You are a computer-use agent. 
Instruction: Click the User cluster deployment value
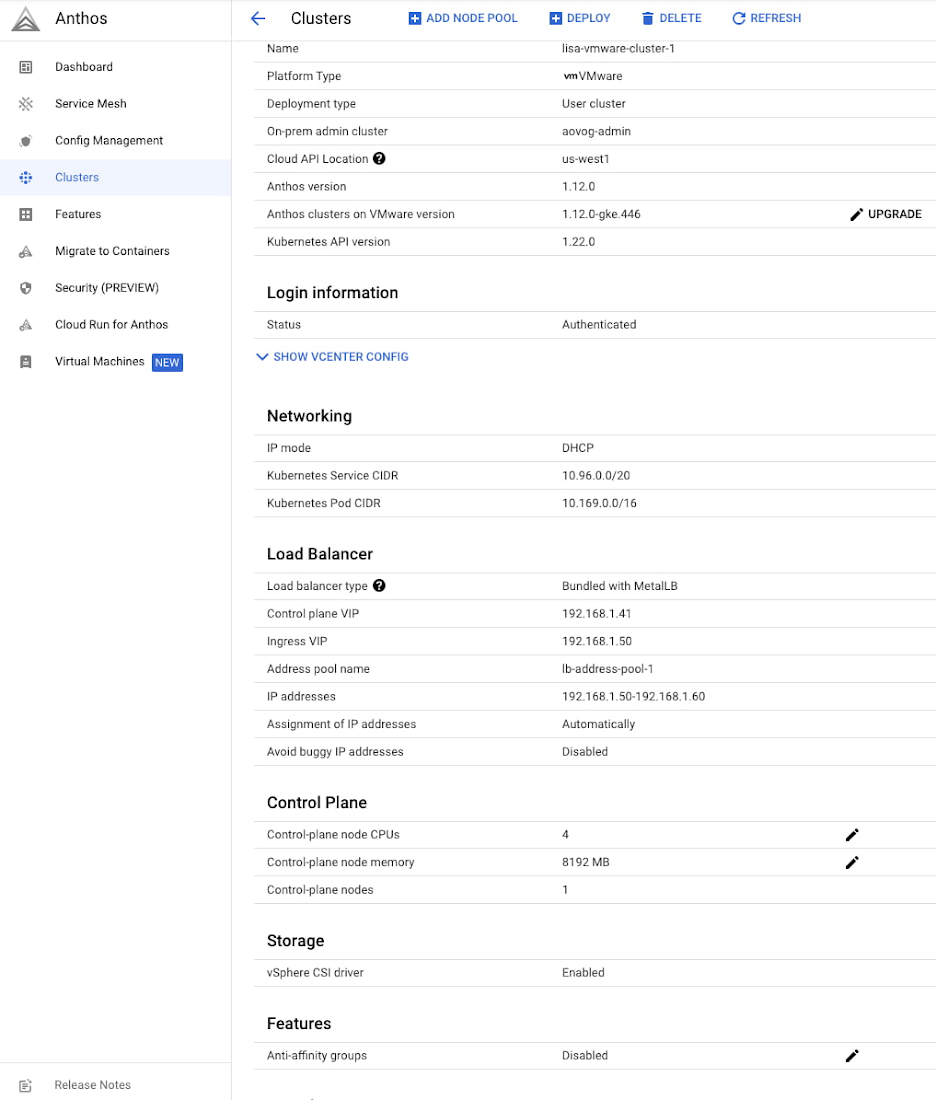pyautogui.click(x=594, y=103)
